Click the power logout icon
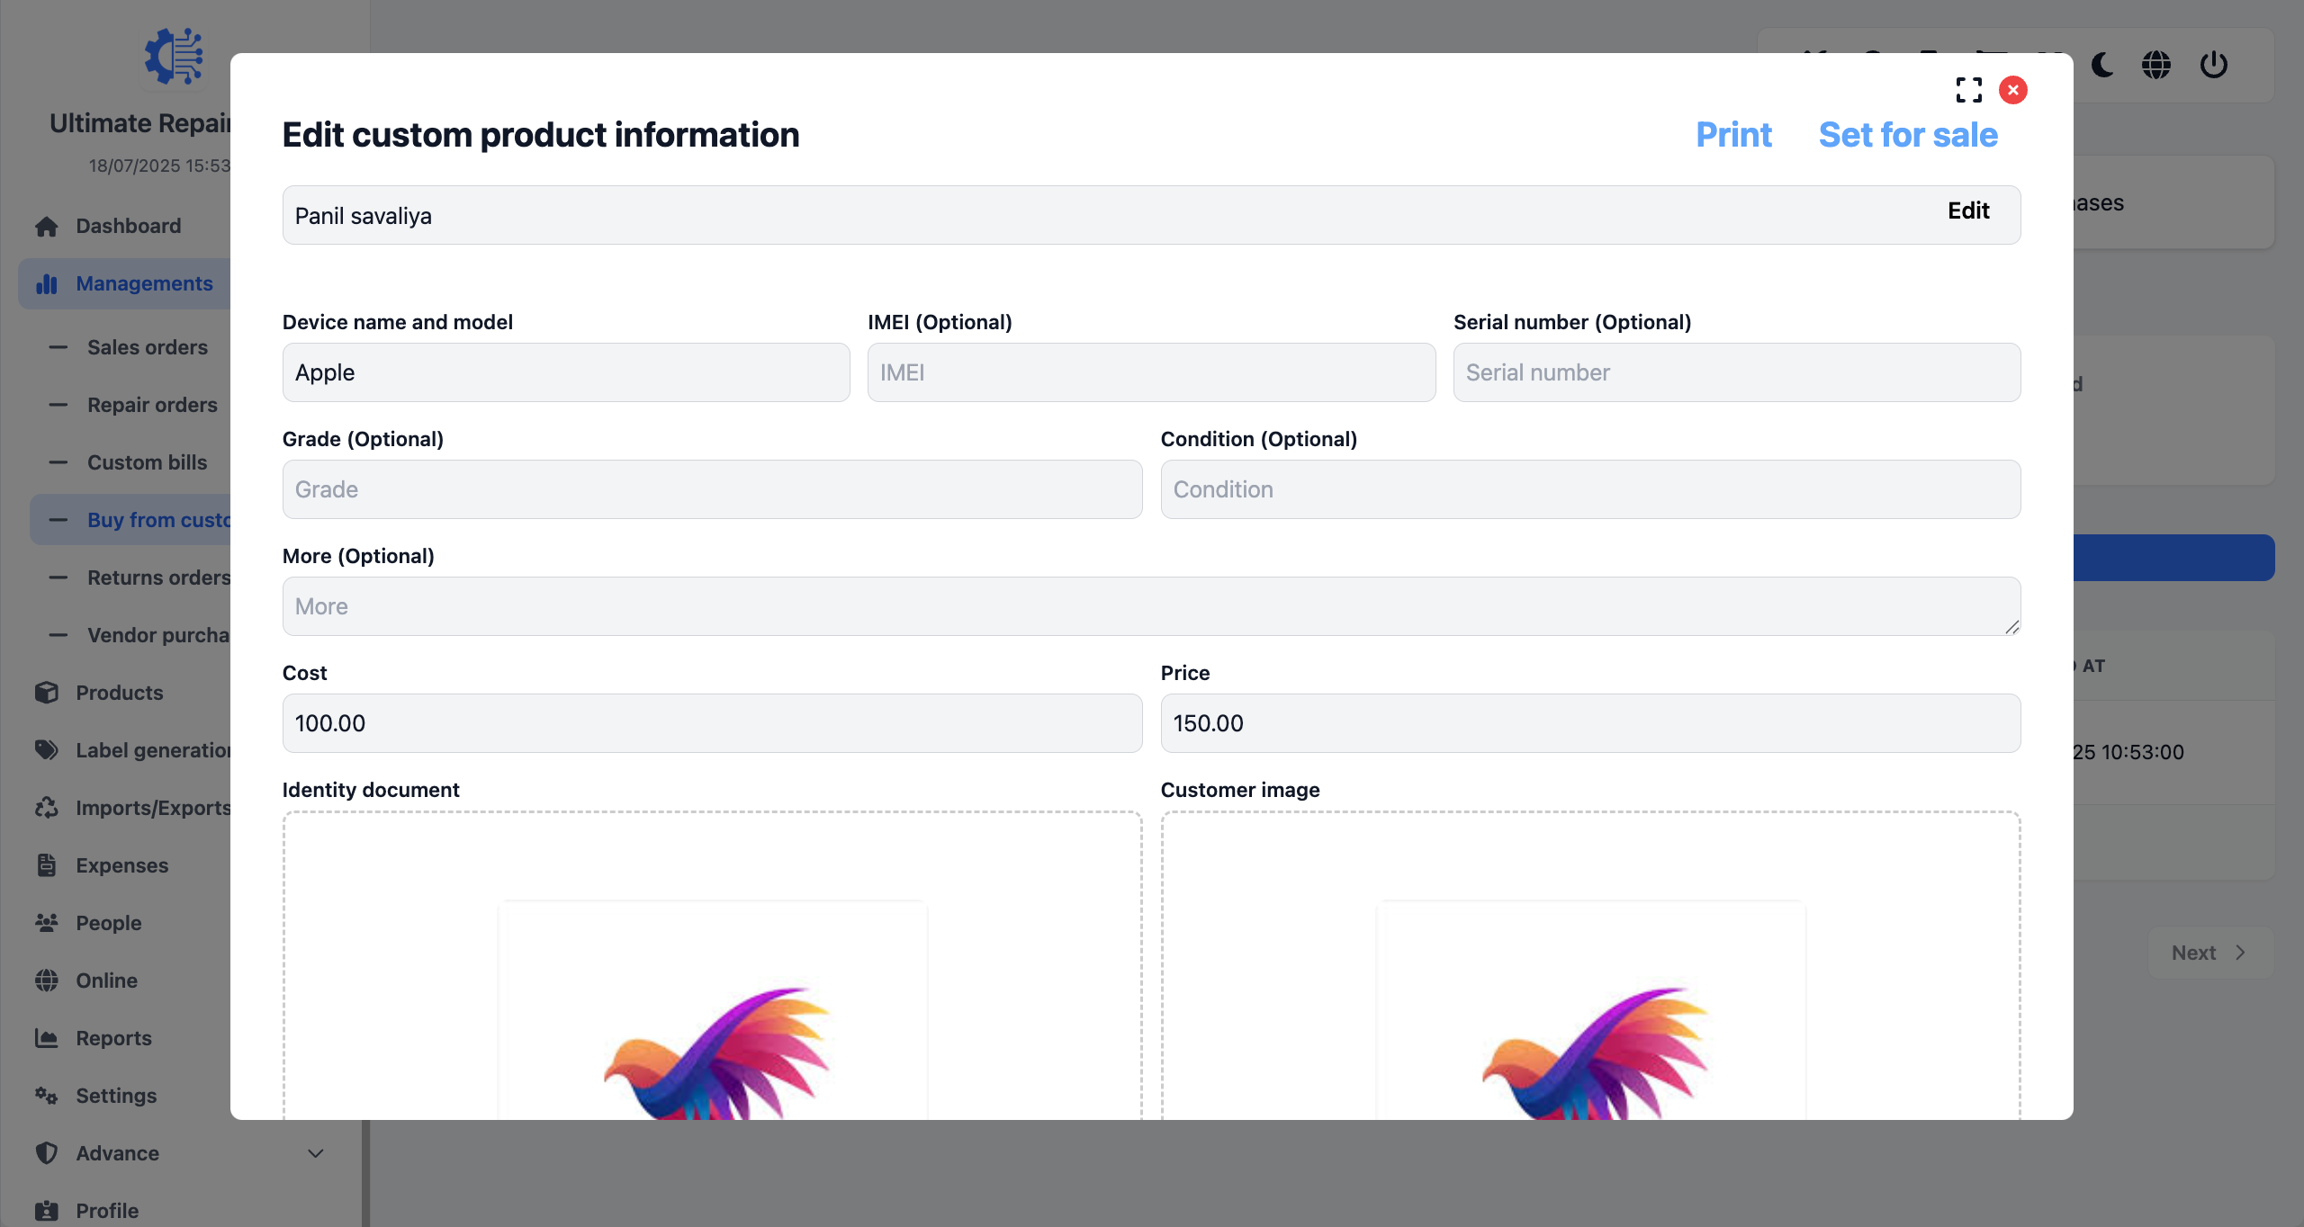This screenshot has height=1227, width=2304. coord(2213,65)
